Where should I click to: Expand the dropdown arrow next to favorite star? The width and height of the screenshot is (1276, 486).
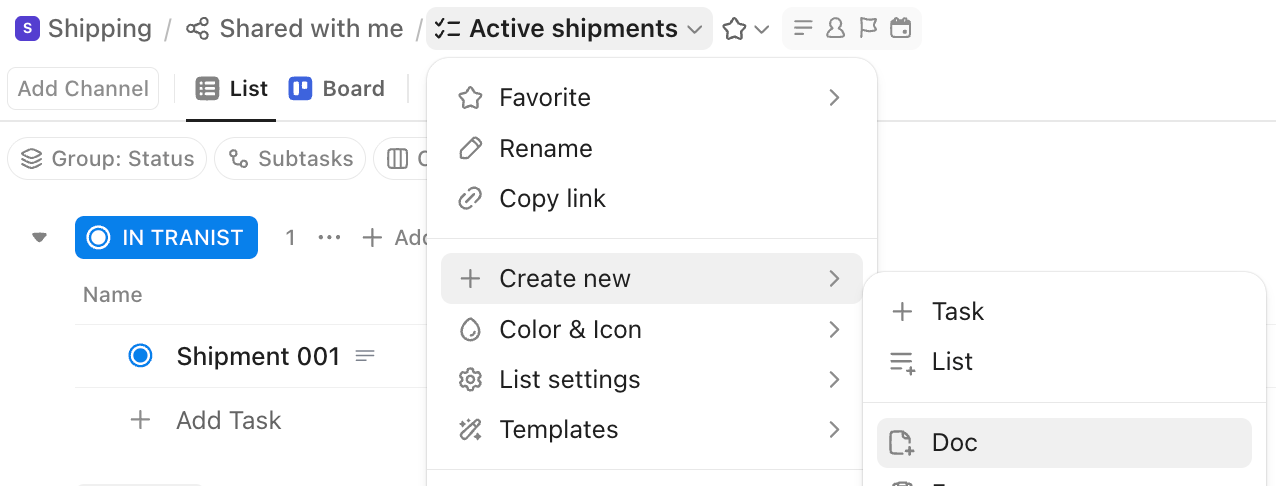[x=762, y=29]
